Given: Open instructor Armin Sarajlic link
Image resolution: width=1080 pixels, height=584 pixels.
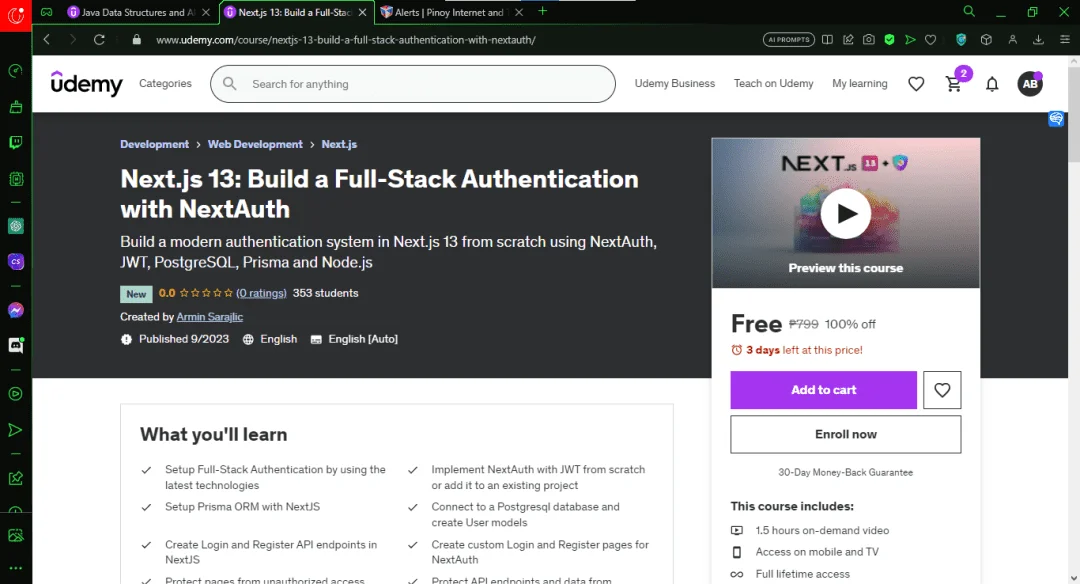Looking at the screenshot, I should pyautogui.click(x=209, y=317).
